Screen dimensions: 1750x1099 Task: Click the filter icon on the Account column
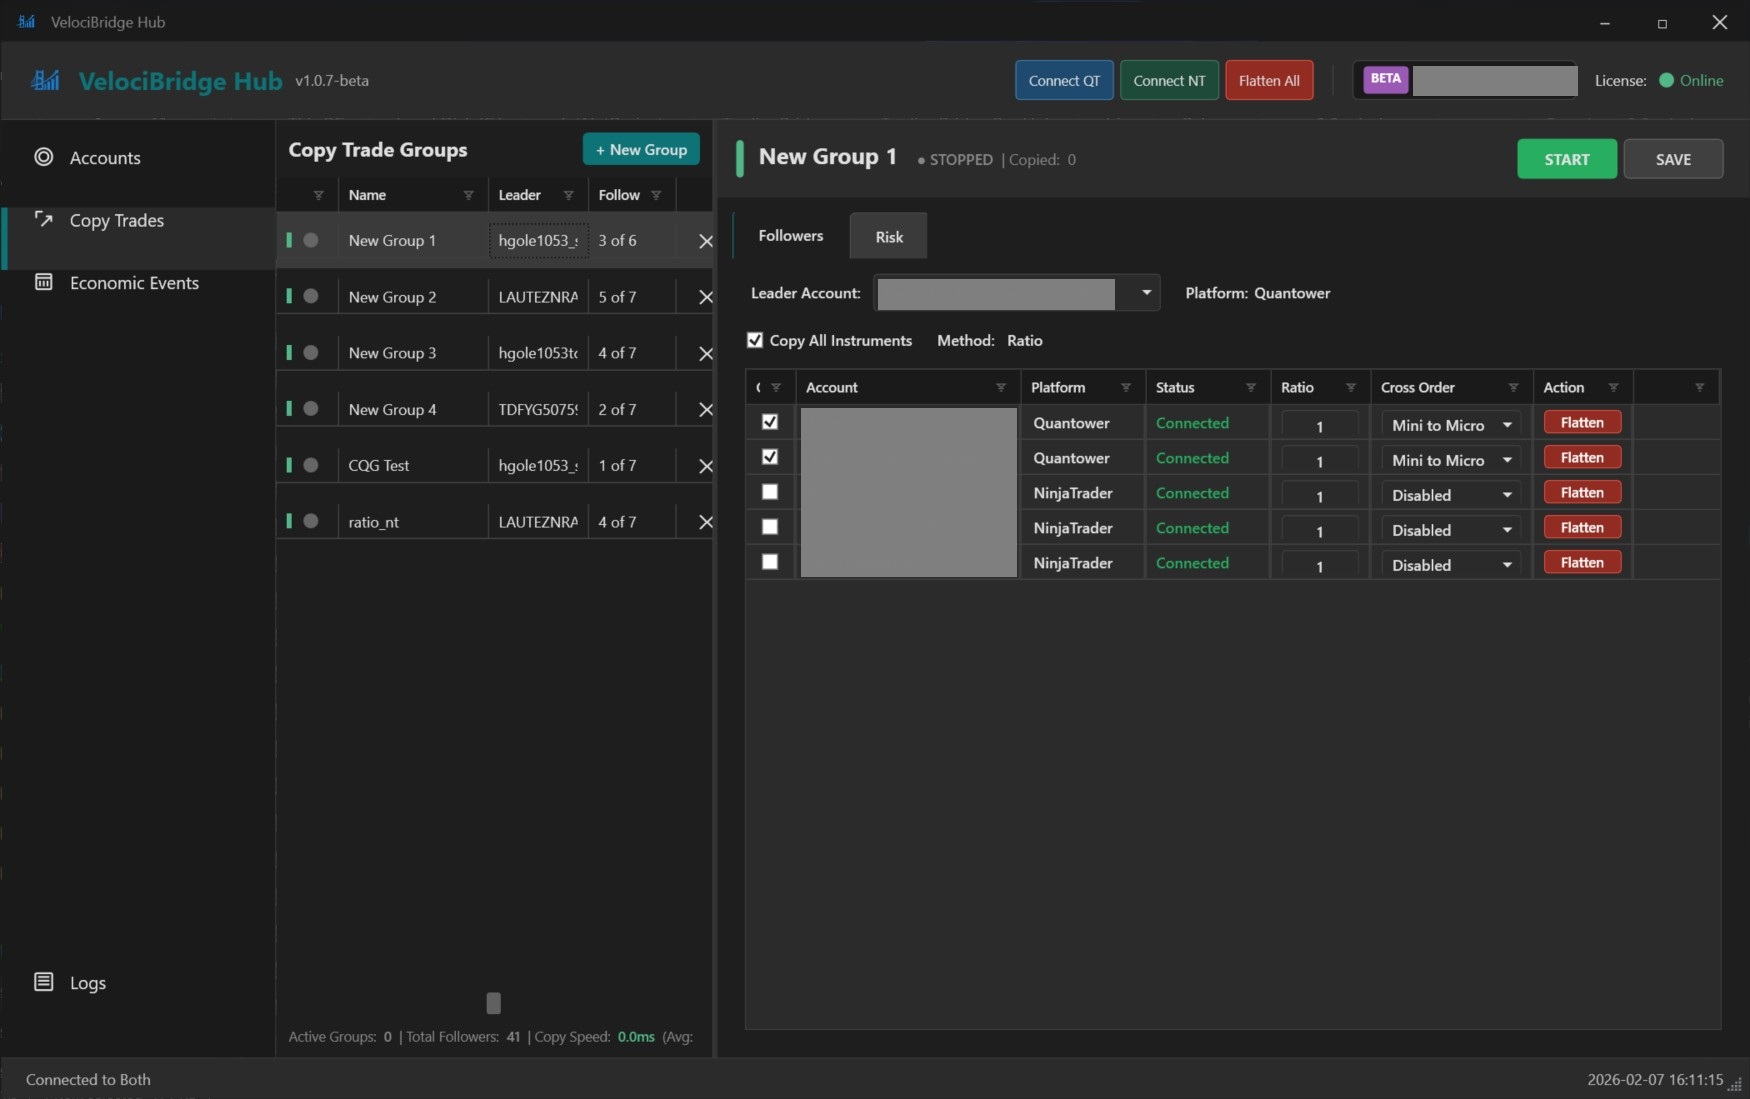[1002, 387]
